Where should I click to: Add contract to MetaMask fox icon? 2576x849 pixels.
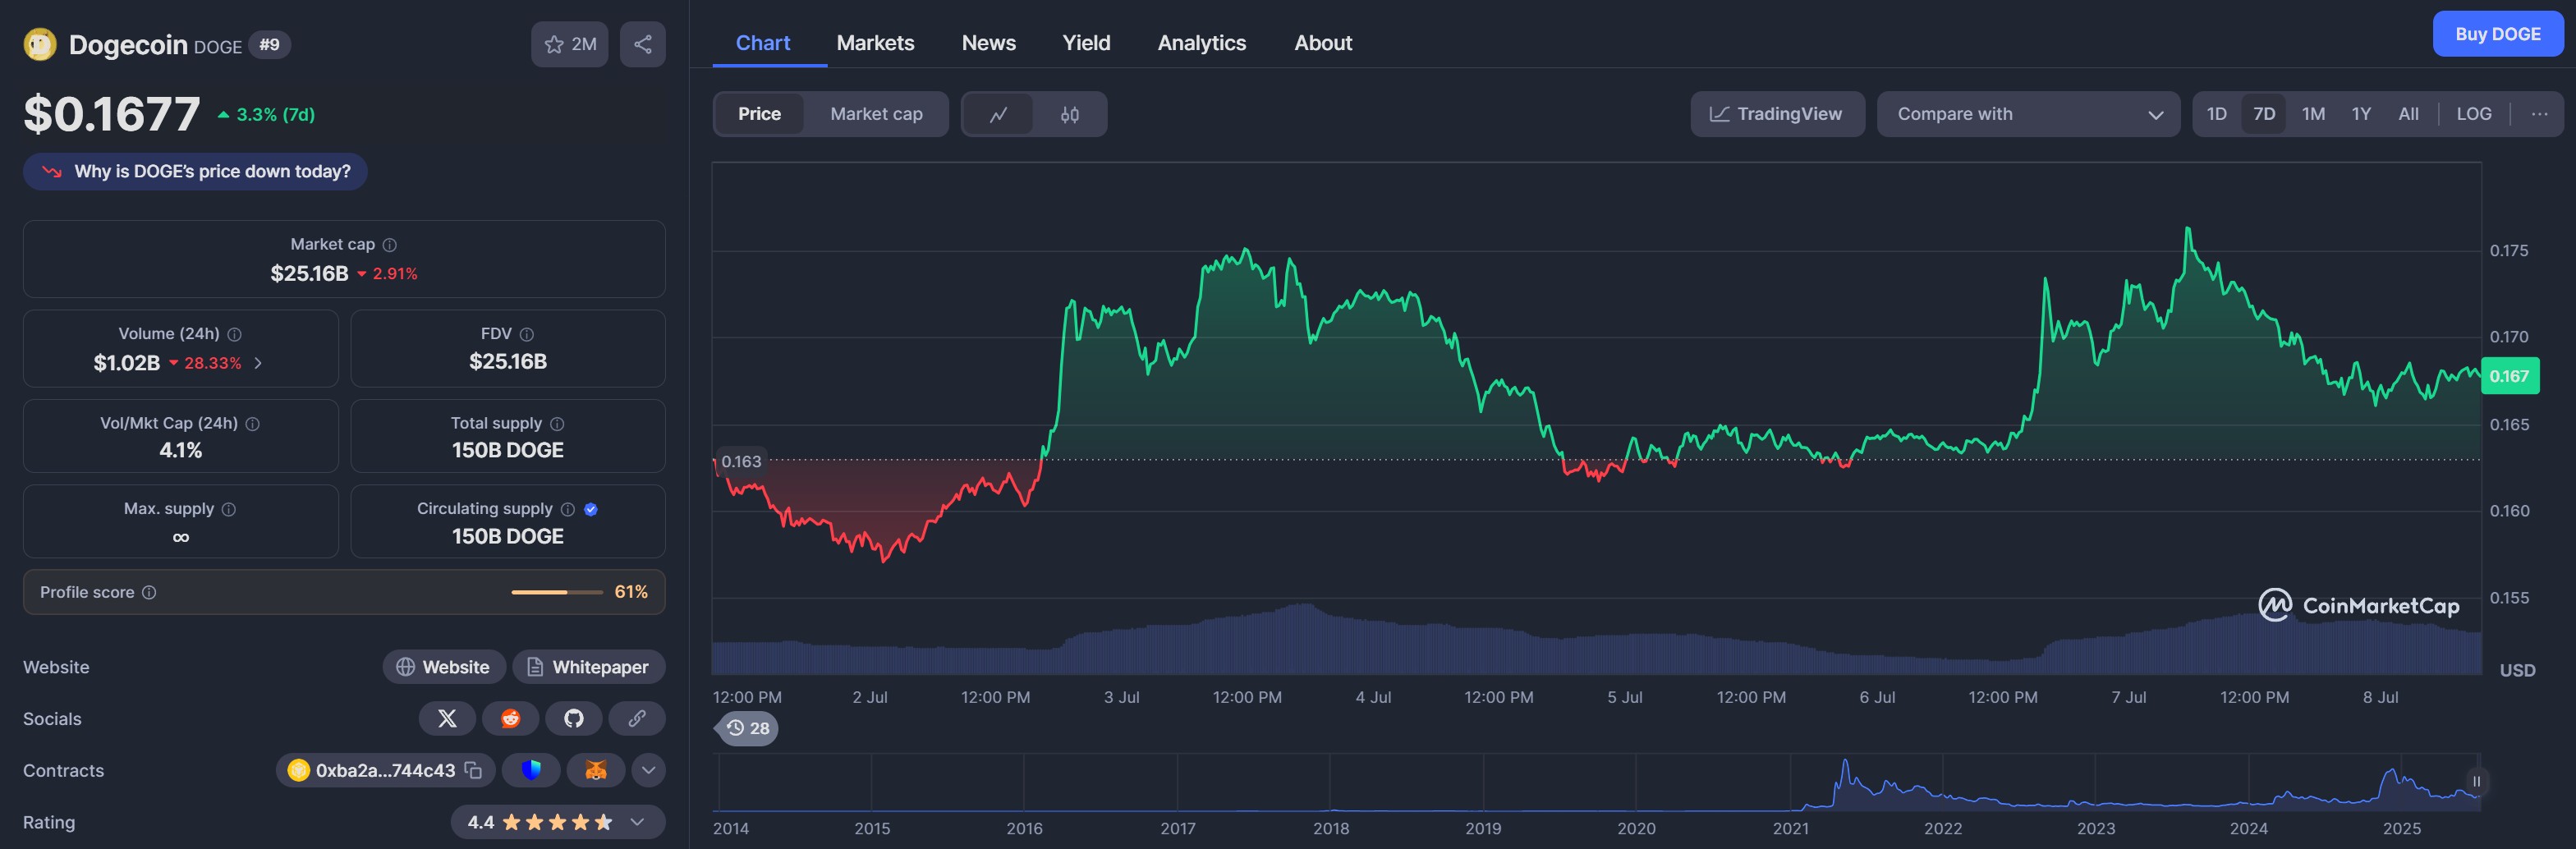pos(596,770)
